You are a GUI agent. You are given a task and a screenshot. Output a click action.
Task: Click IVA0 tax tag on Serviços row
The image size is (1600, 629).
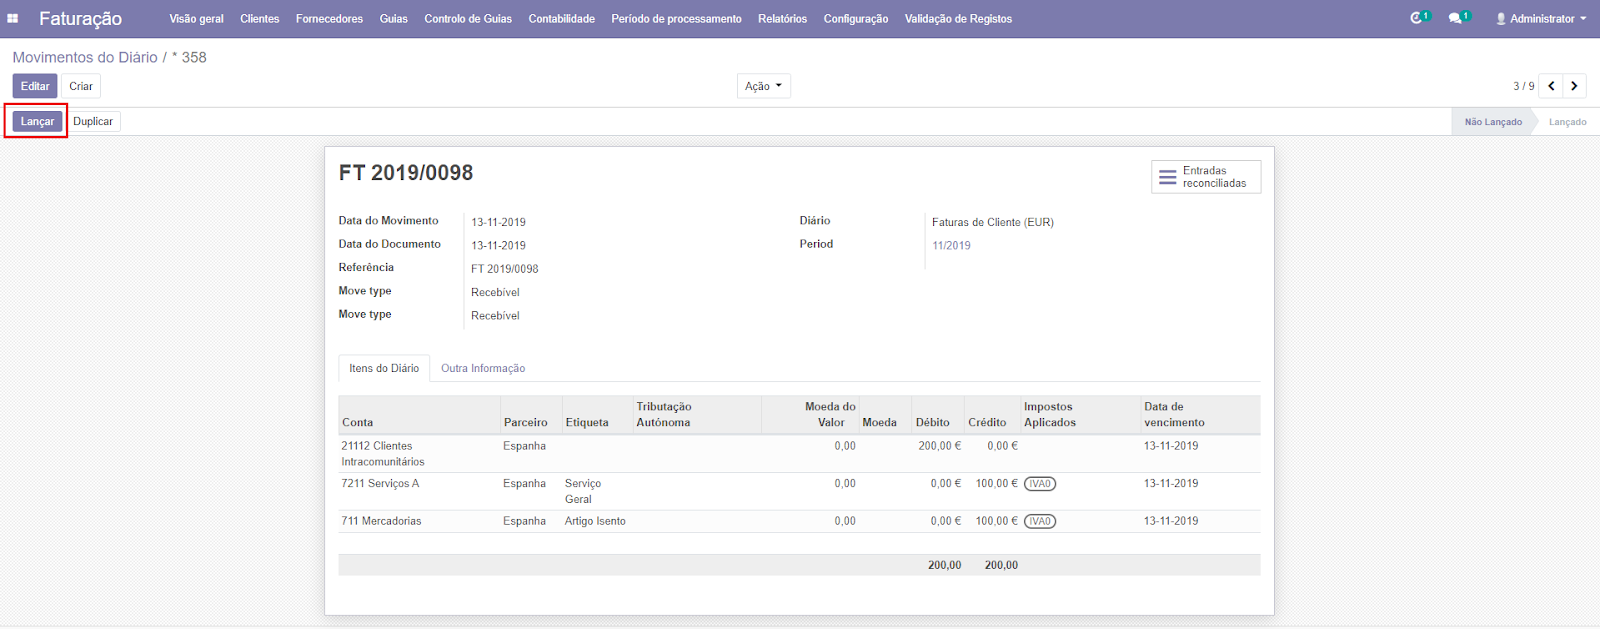pyautogui.click(x=1040, y=484)
